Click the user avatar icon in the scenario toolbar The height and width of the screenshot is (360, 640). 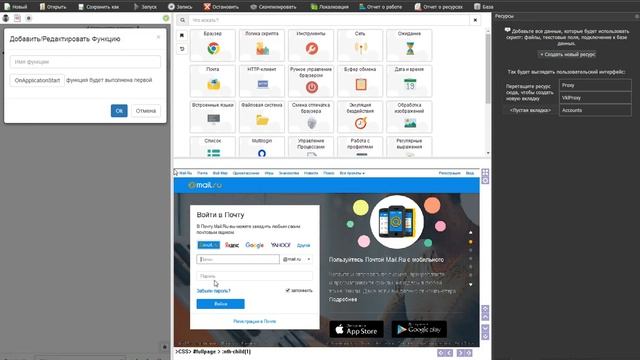6,18
